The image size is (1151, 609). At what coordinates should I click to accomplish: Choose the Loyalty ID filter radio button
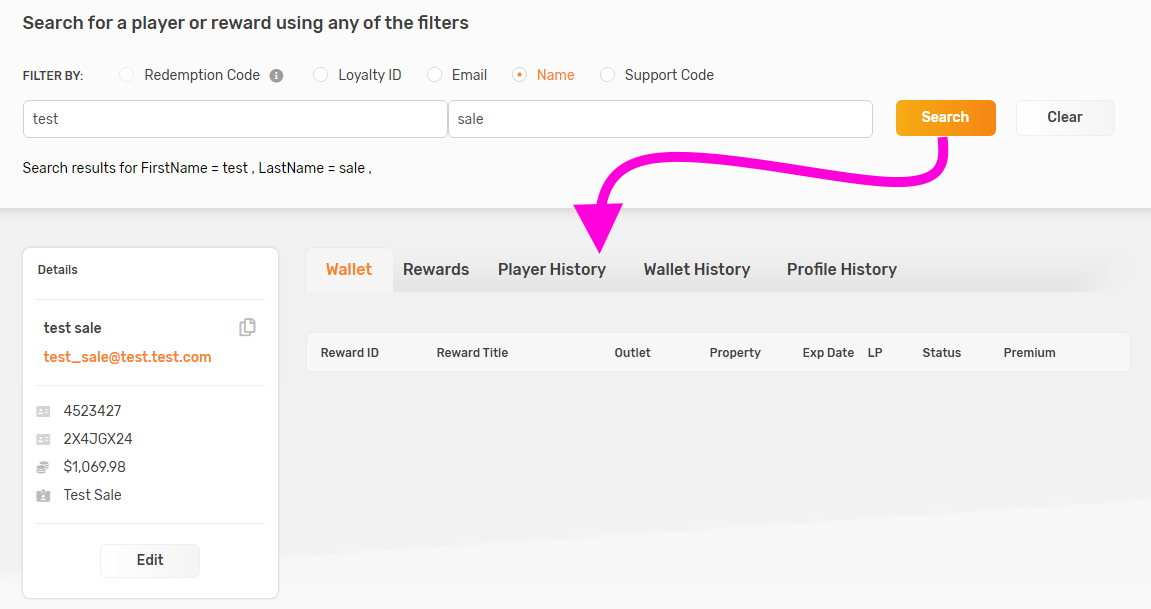coord(320,75)
